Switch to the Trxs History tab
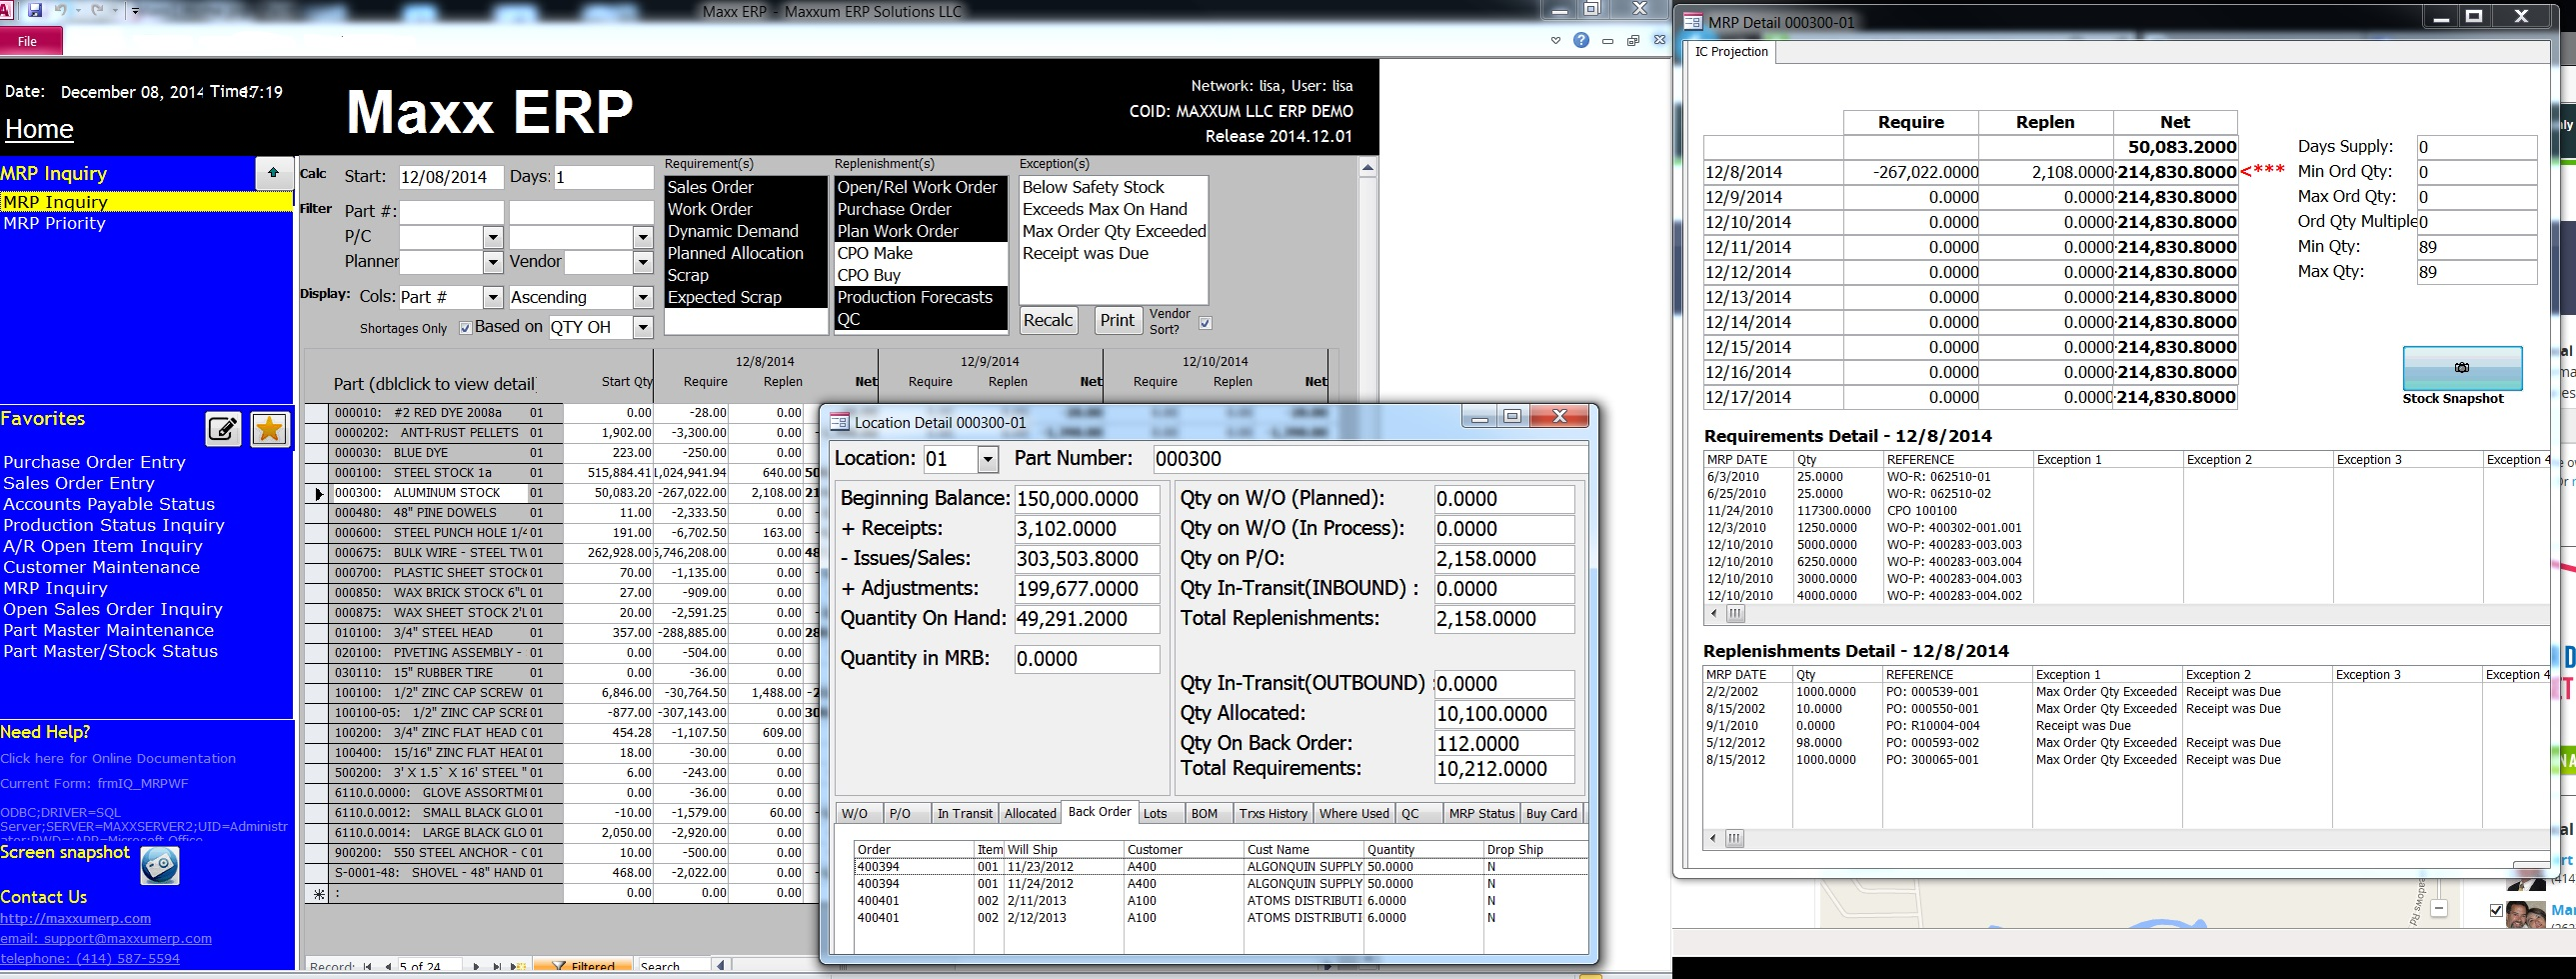The width and height of the screenshot is (2576, 979). [1273, 813]
